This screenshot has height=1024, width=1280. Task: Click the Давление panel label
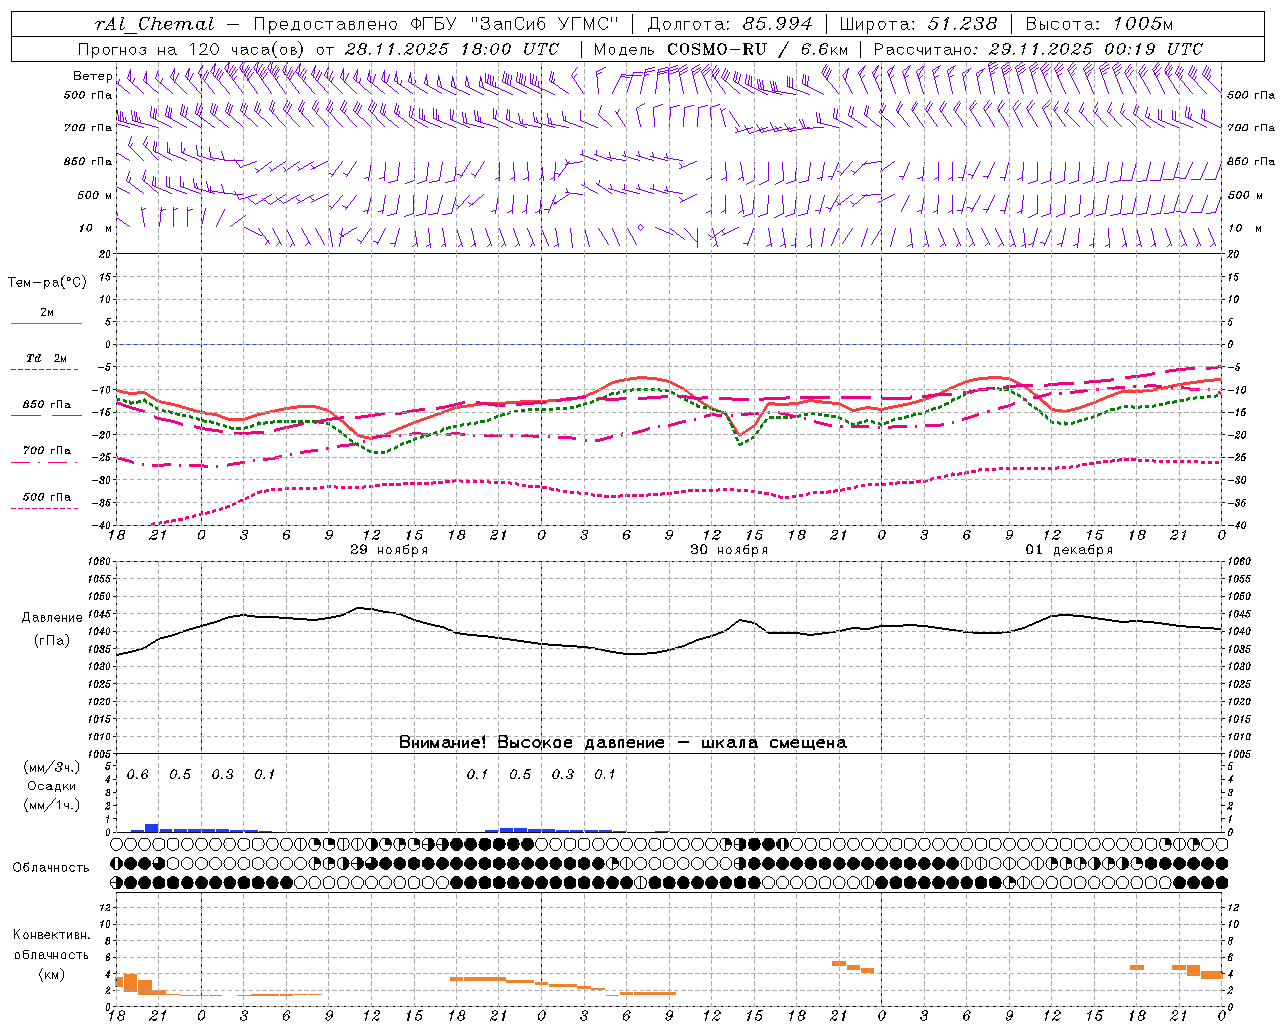coord(52,618)
